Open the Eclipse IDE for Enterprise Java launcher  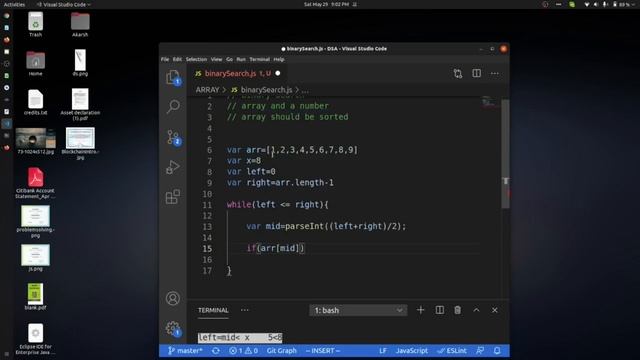(36, 339)
